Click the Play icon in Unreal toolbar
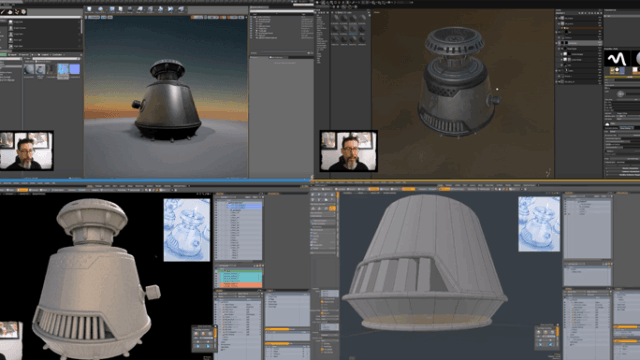Image resolution: width=640 pixels, height=360 pixels. [x=171, y=9]
